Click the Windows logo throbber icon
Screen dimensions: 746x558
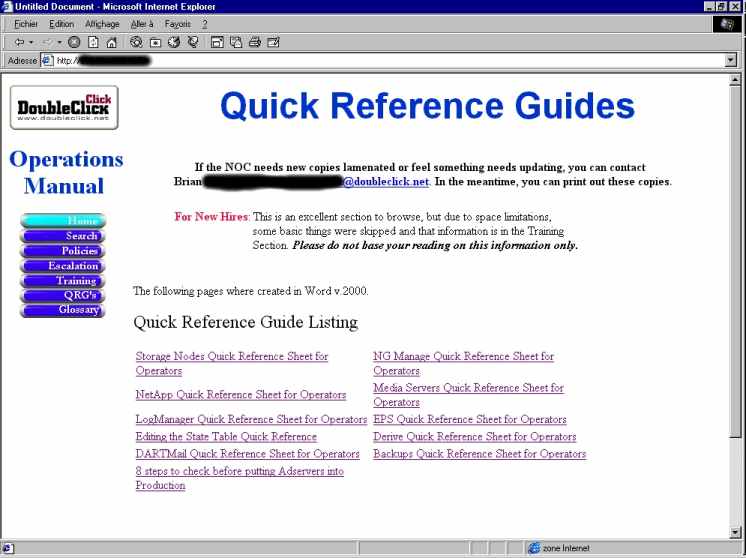coord(727,24)
